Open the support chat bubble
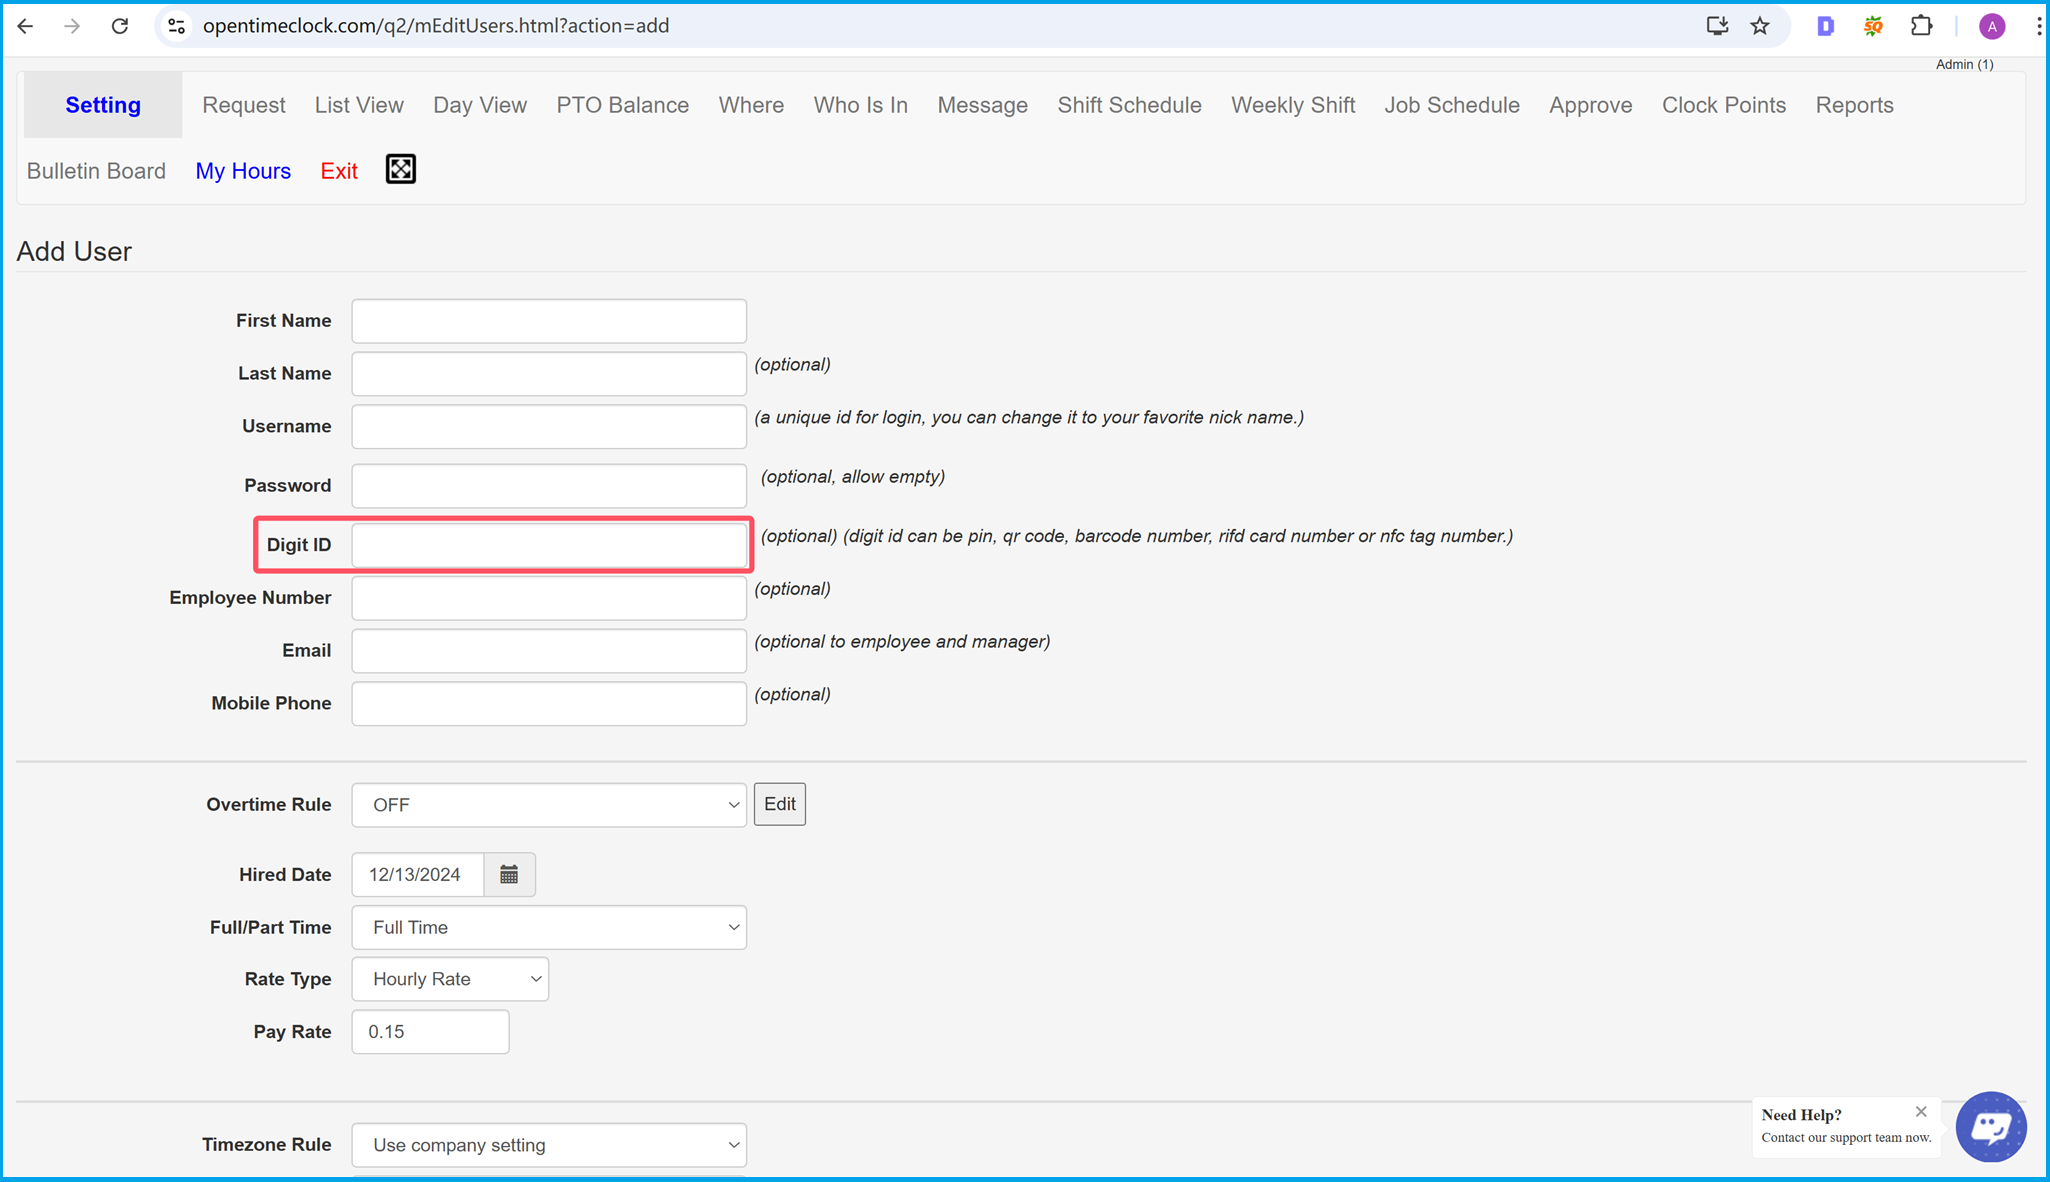The image size is (2050, 1182). 1990,1126
